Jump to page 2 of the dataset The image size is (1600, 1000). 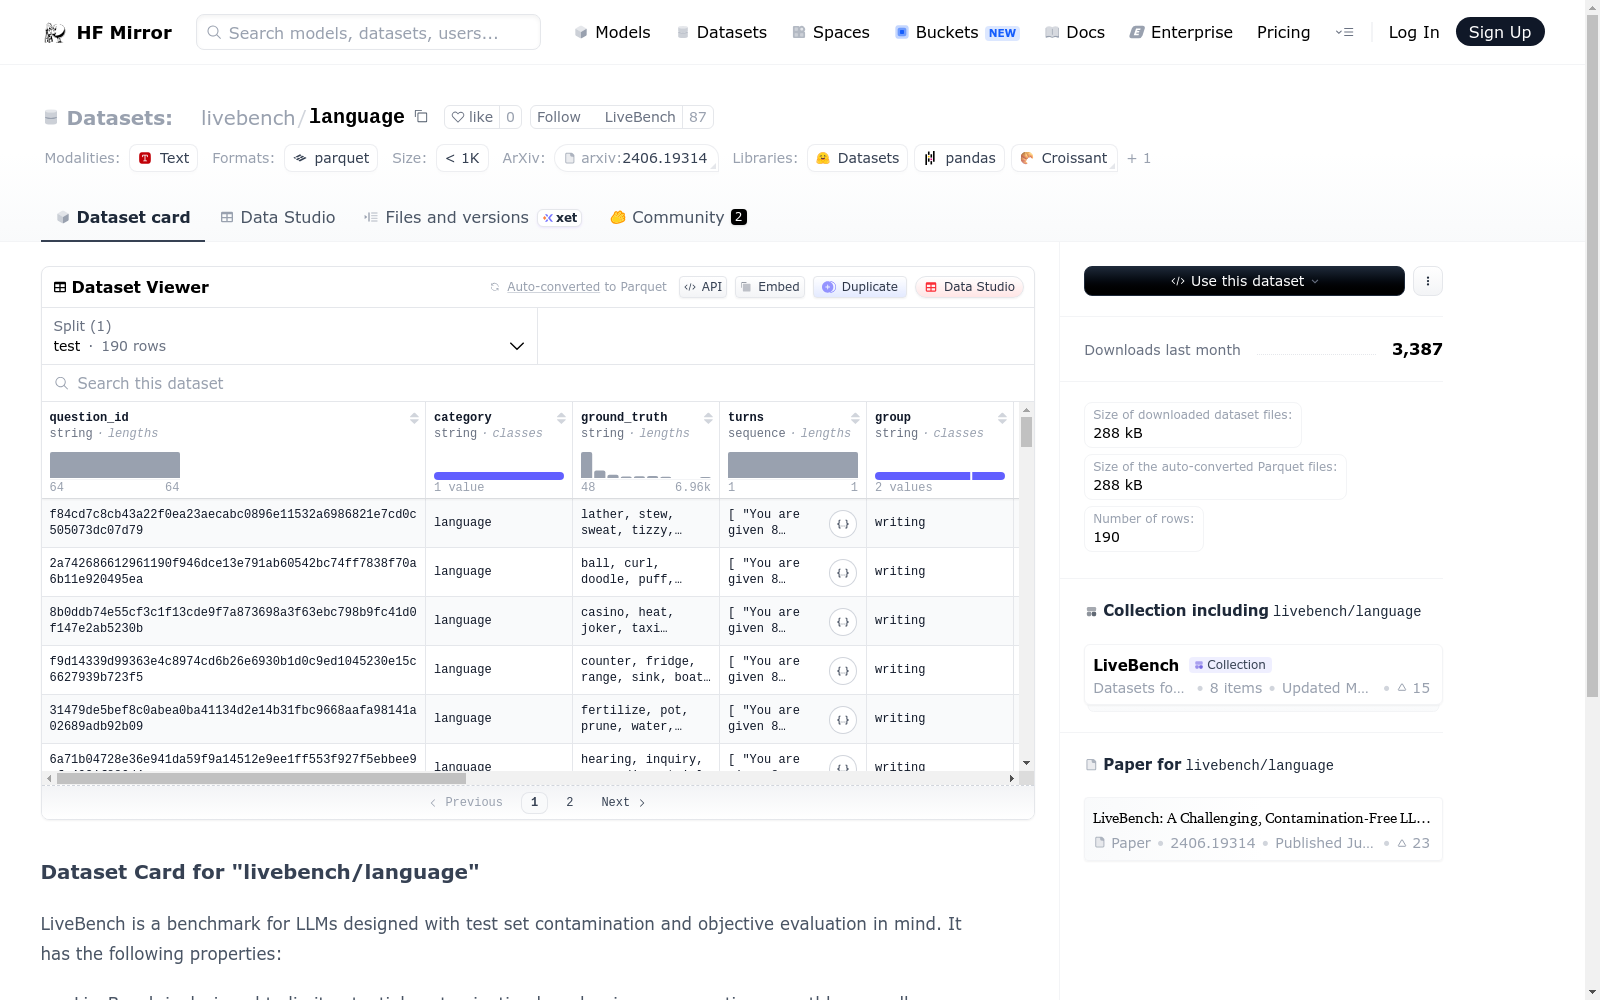[x=570, y=802]
